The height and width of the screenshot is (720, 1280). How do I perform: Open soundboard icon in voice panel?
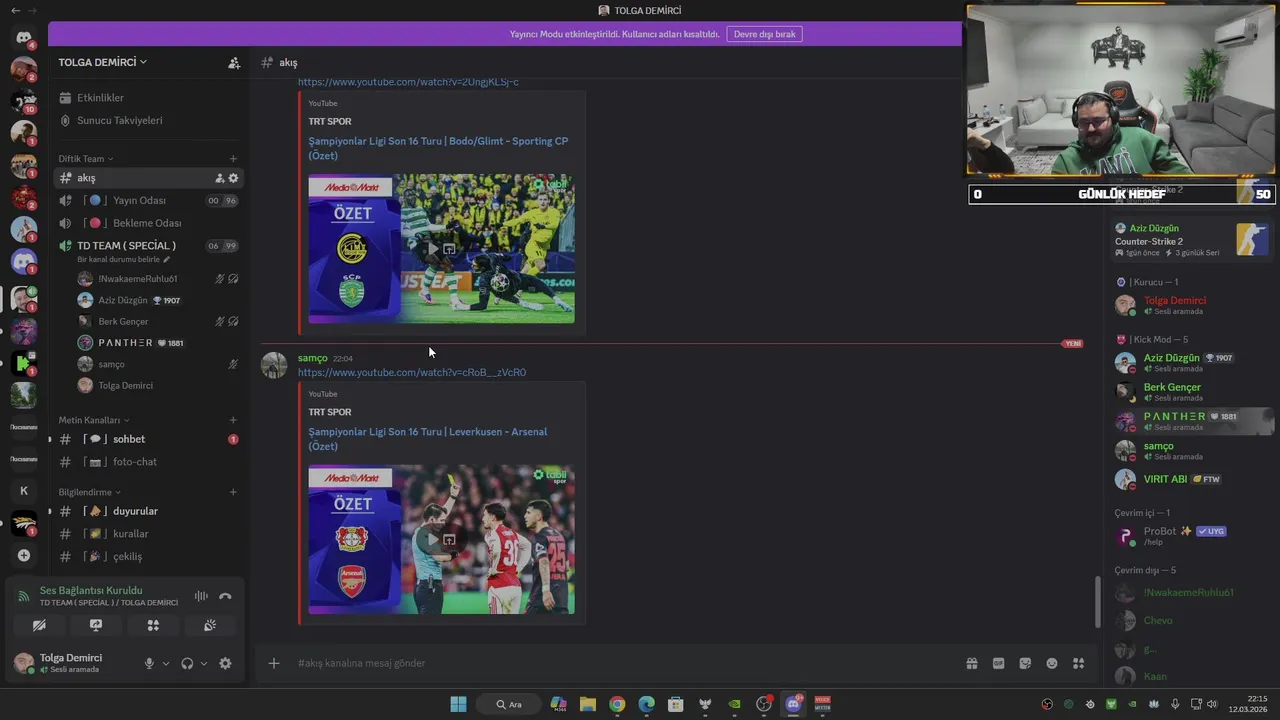tap(210, 625)
